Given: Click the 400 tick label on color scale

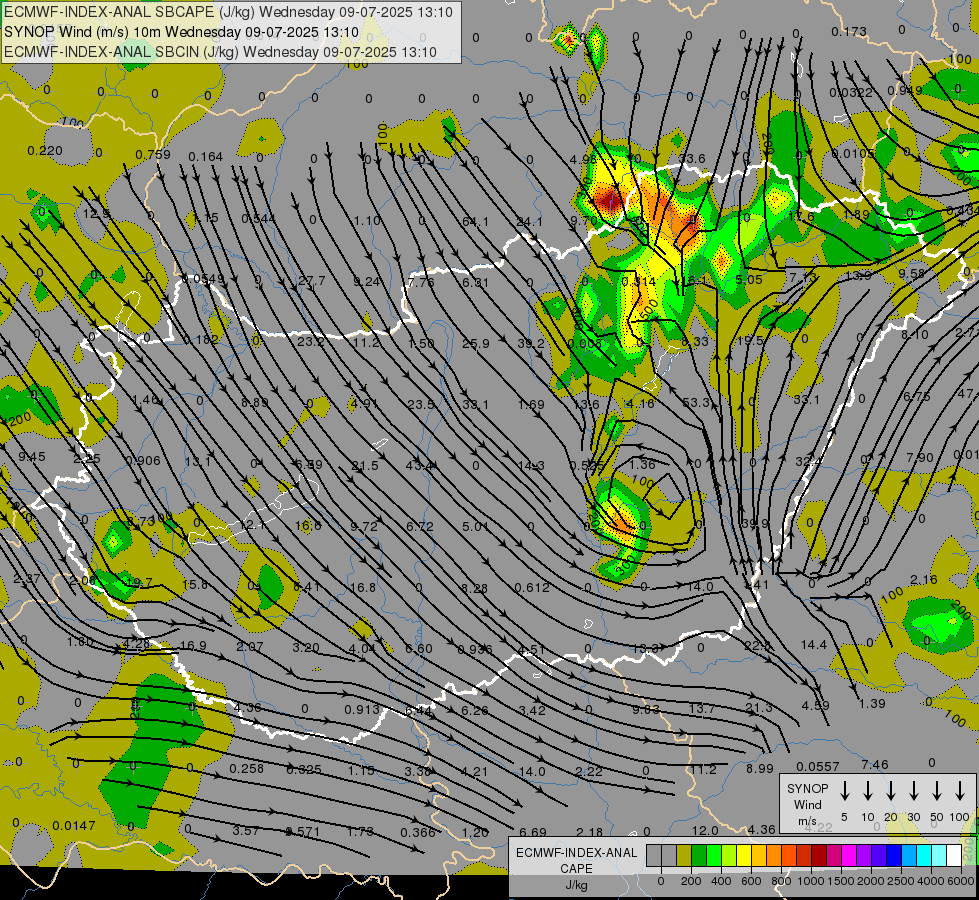Looking at the screenshot, I should pyautogui.click(x=721, y=881).
